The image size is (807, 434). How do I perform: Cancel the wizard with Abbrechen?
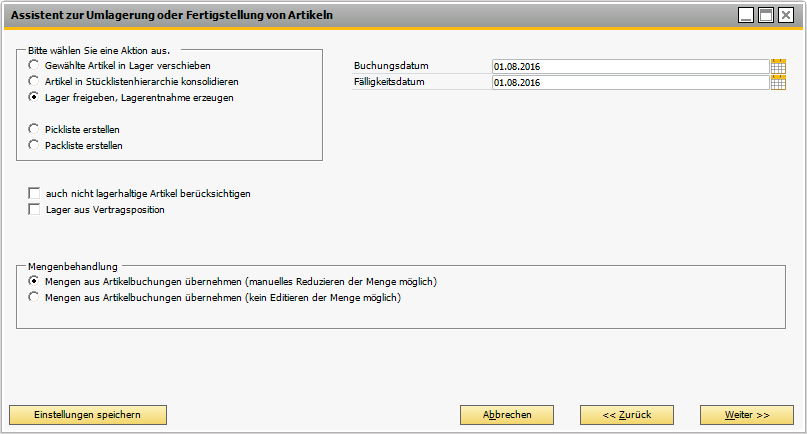507,415
